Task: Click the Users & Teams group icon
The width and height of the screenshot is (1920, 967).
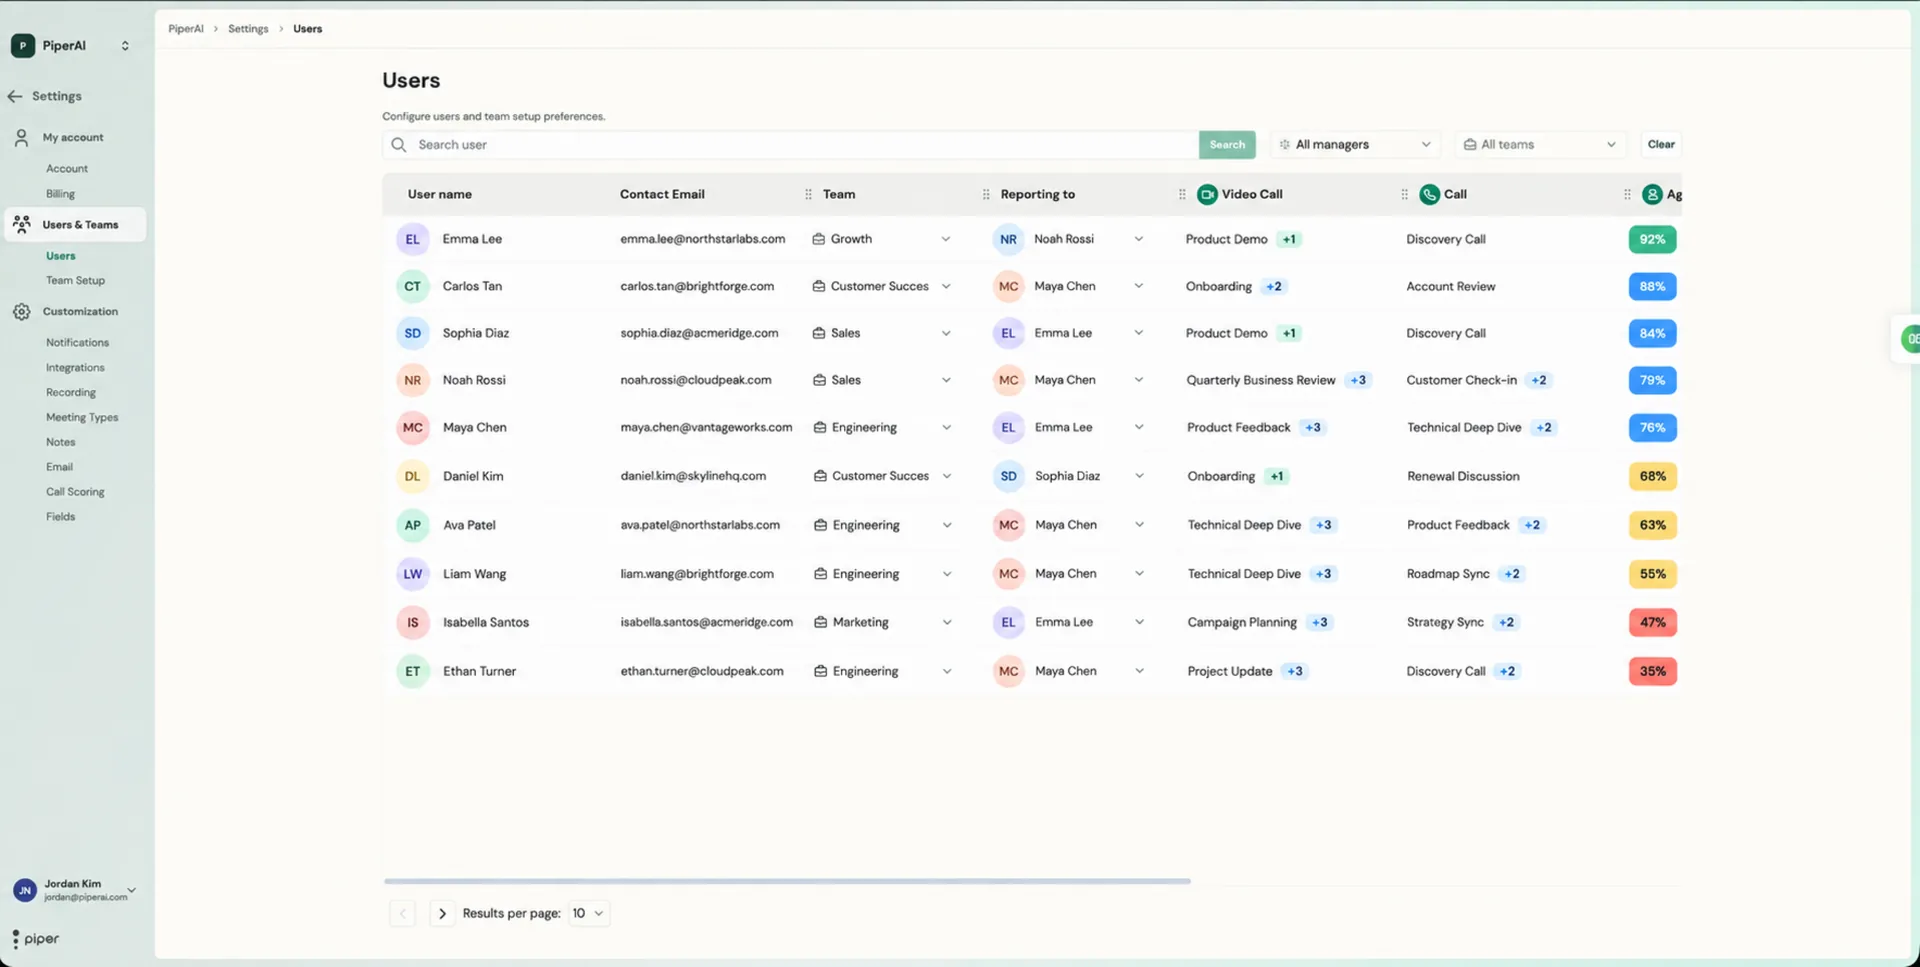Action: point(21,224)
